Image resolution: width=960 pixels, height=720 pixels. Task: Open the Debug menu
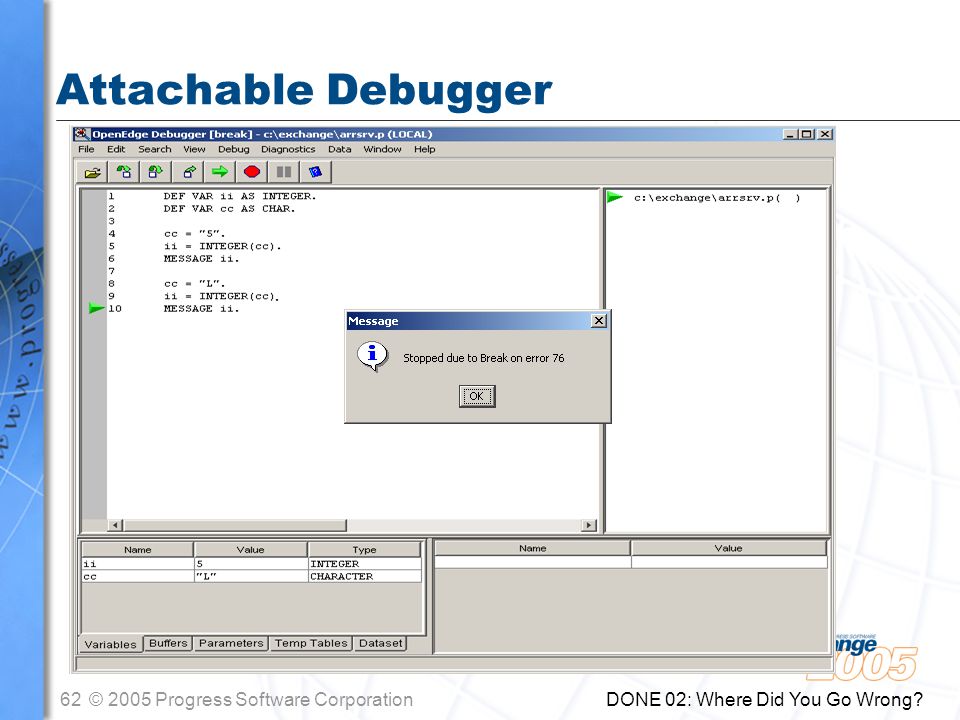(234, 149)
